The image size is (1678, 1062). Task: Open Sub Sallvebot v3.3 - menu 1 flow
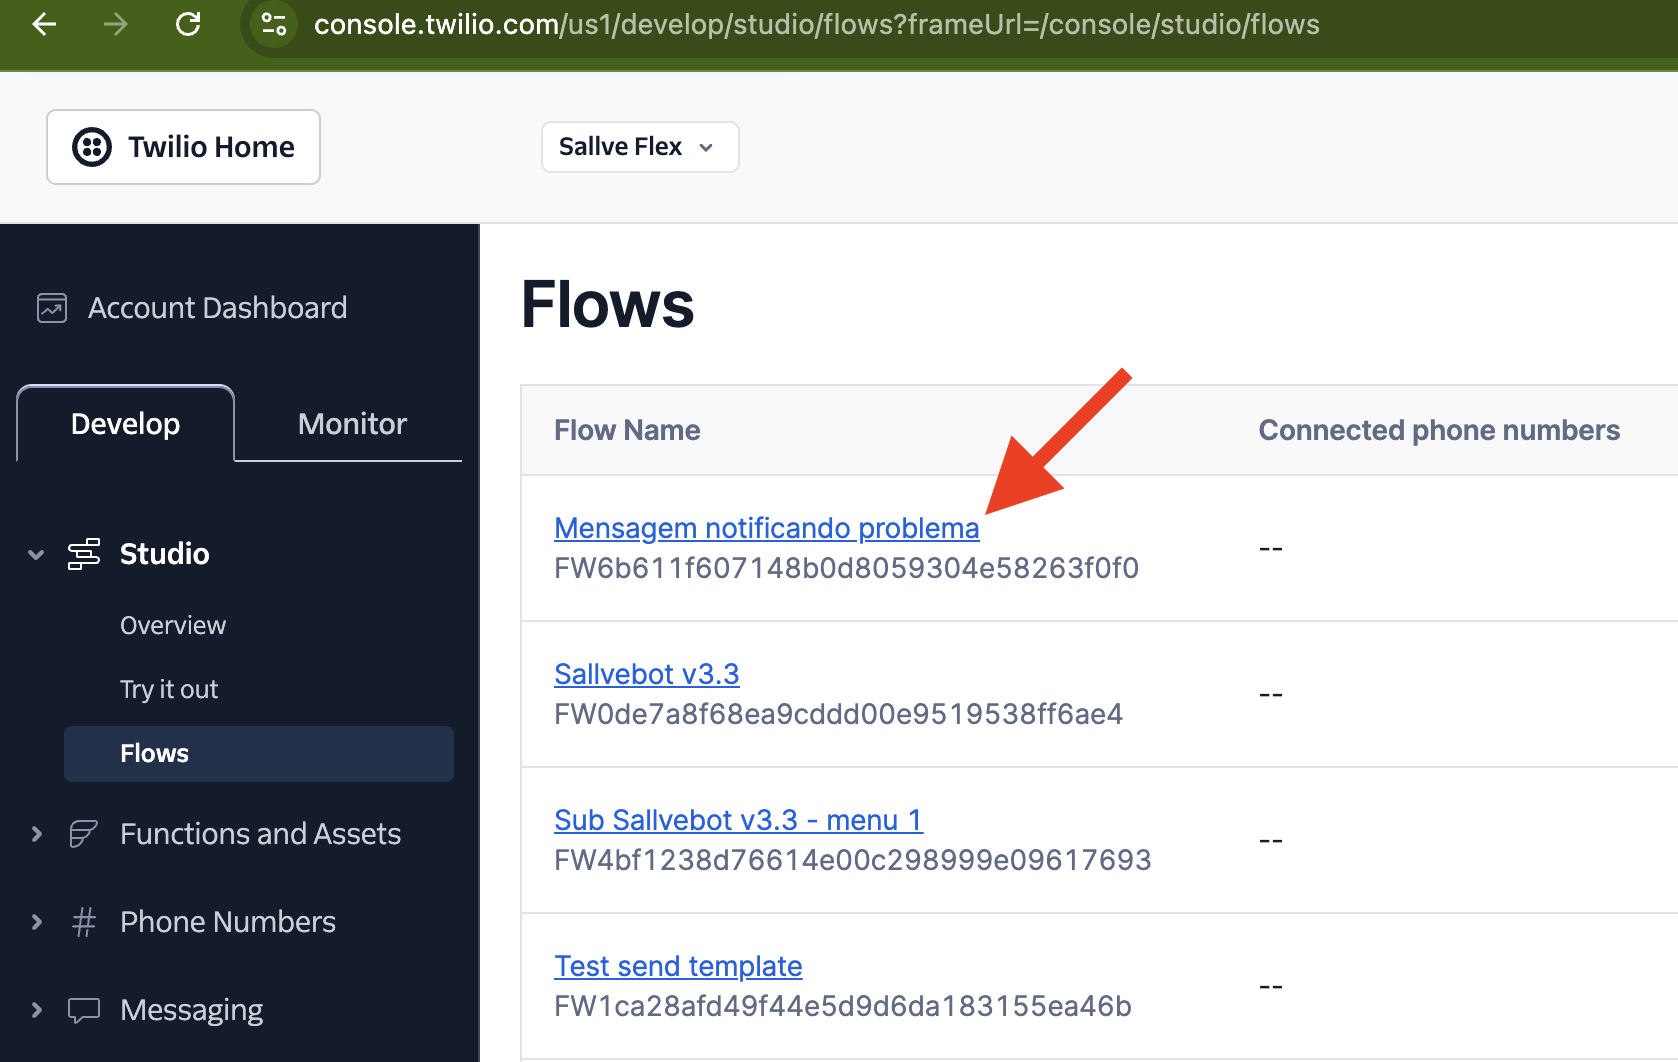click(739, 820)
